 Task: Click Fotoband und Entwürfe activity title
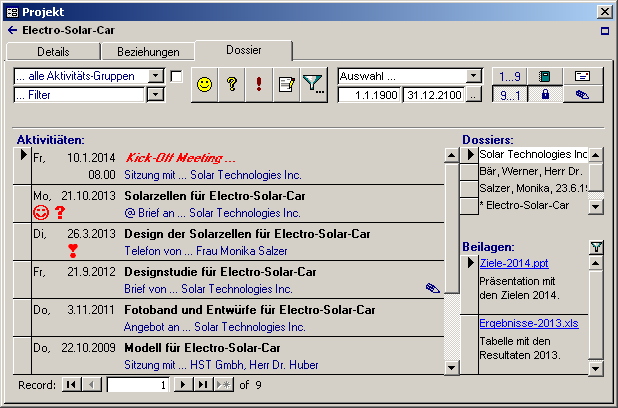[250, 310]
